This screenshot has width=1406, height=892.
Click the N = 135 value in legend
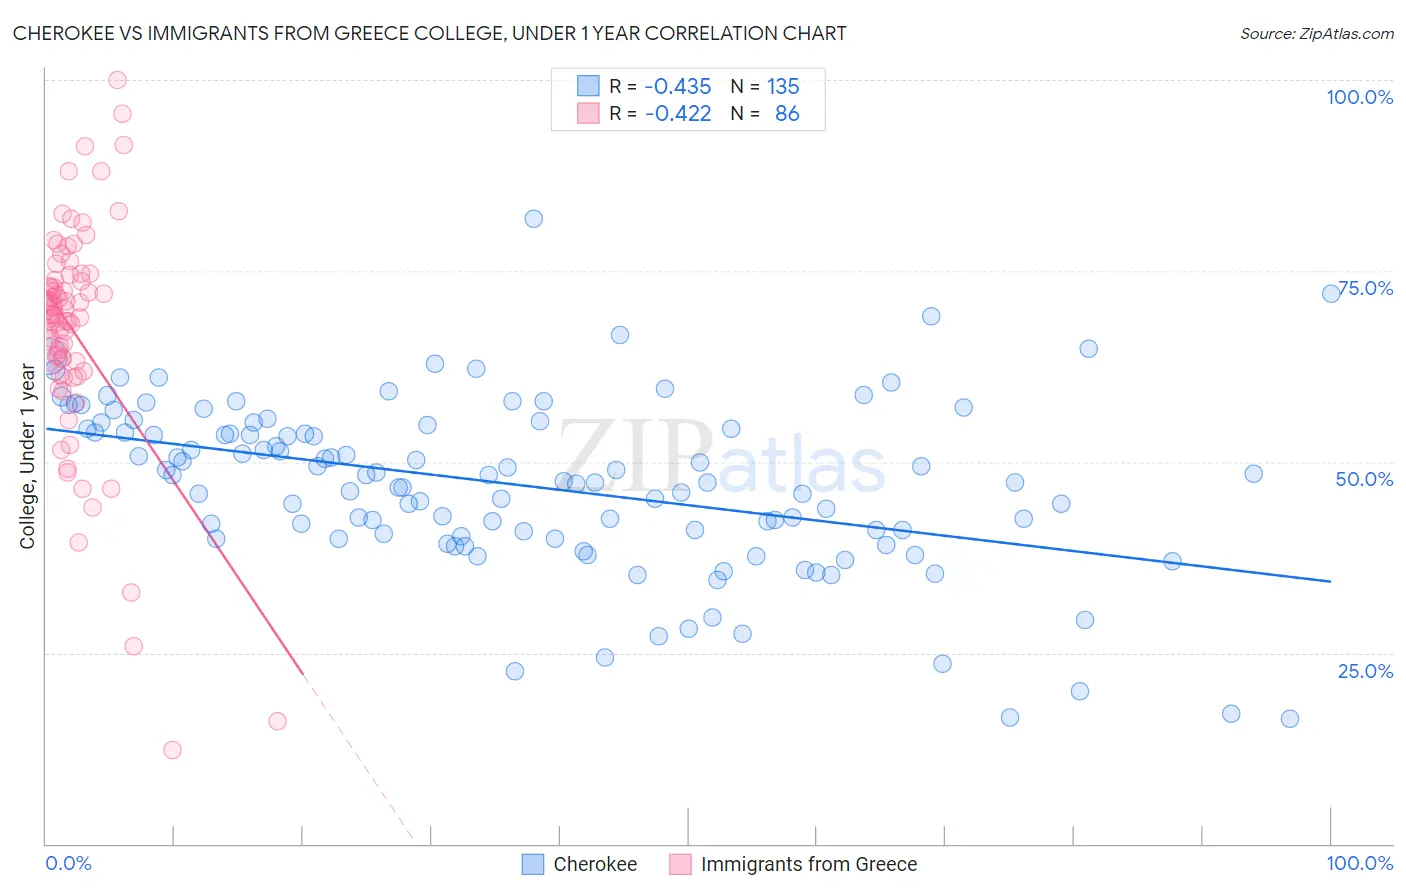(x=765, y=86)
